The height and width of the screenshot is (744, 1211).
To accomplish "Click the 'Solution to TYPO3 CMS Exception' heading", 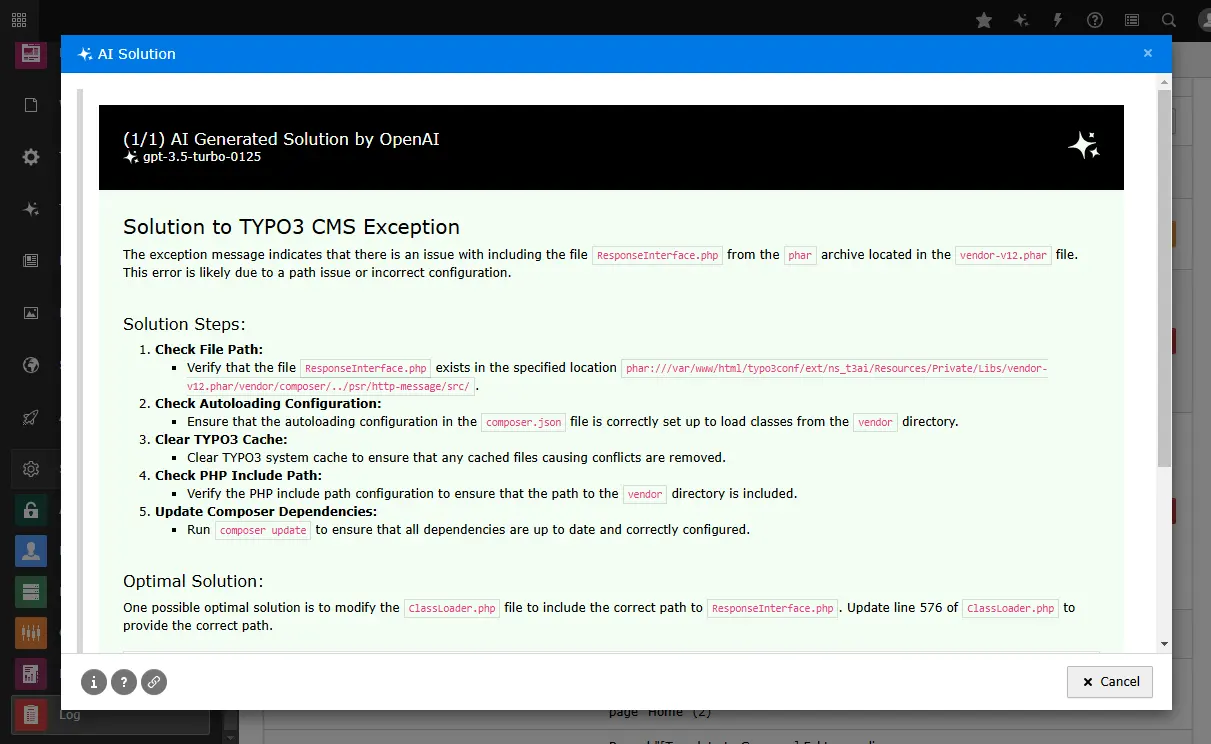I will coord(291,226).
